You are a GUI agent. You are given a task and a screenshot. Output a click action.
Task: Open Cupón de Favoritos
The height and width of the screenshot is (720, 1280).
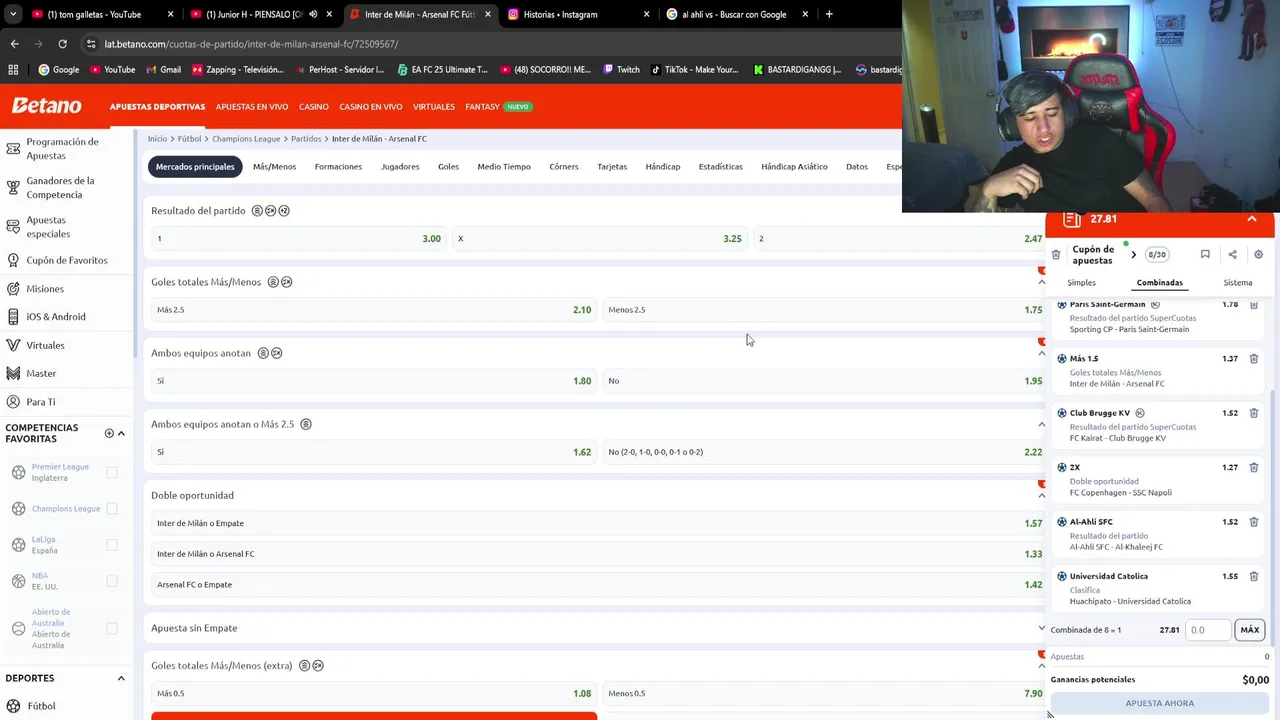pyautogui.click(x=66, y=260)
